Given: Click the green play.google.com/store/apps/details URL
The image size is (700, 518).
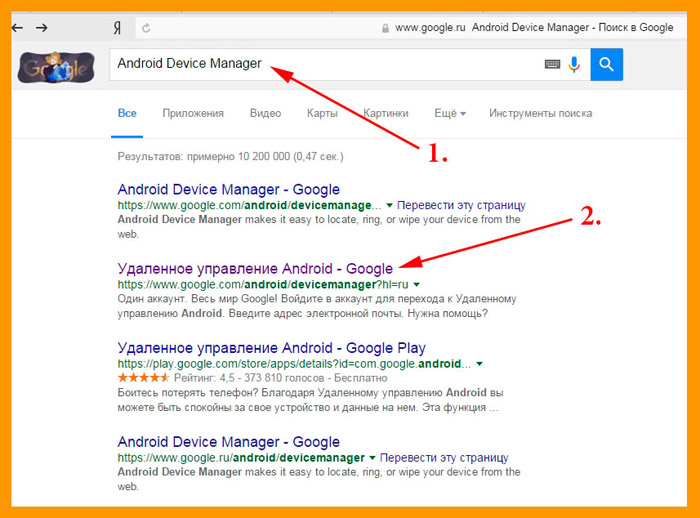Looking at the screenshot, I should 294,364.
